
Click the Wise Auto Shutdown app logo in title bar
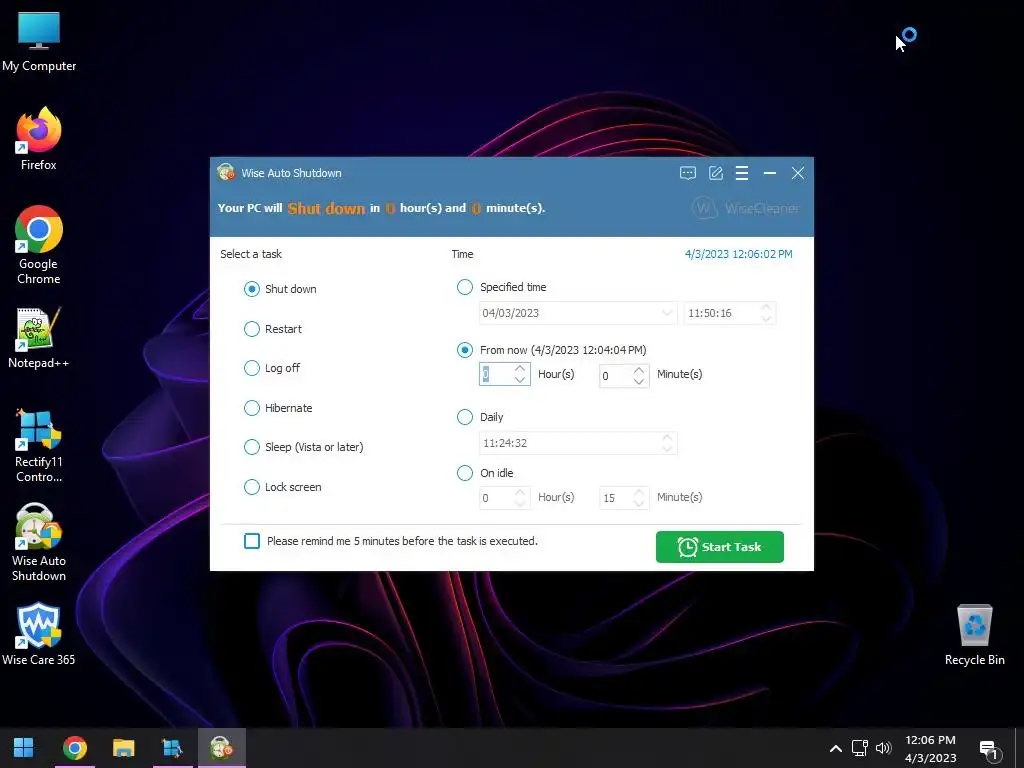(226, 172)
